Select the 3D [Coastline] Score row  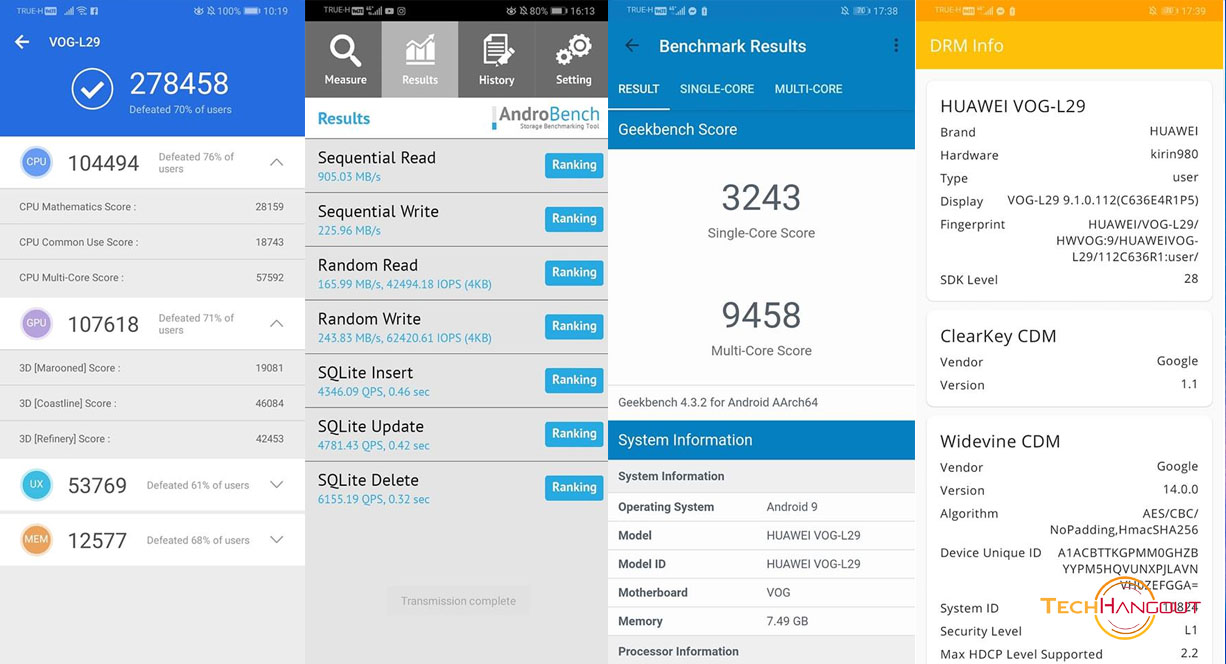pyautogui.click(x=152, y=403)
